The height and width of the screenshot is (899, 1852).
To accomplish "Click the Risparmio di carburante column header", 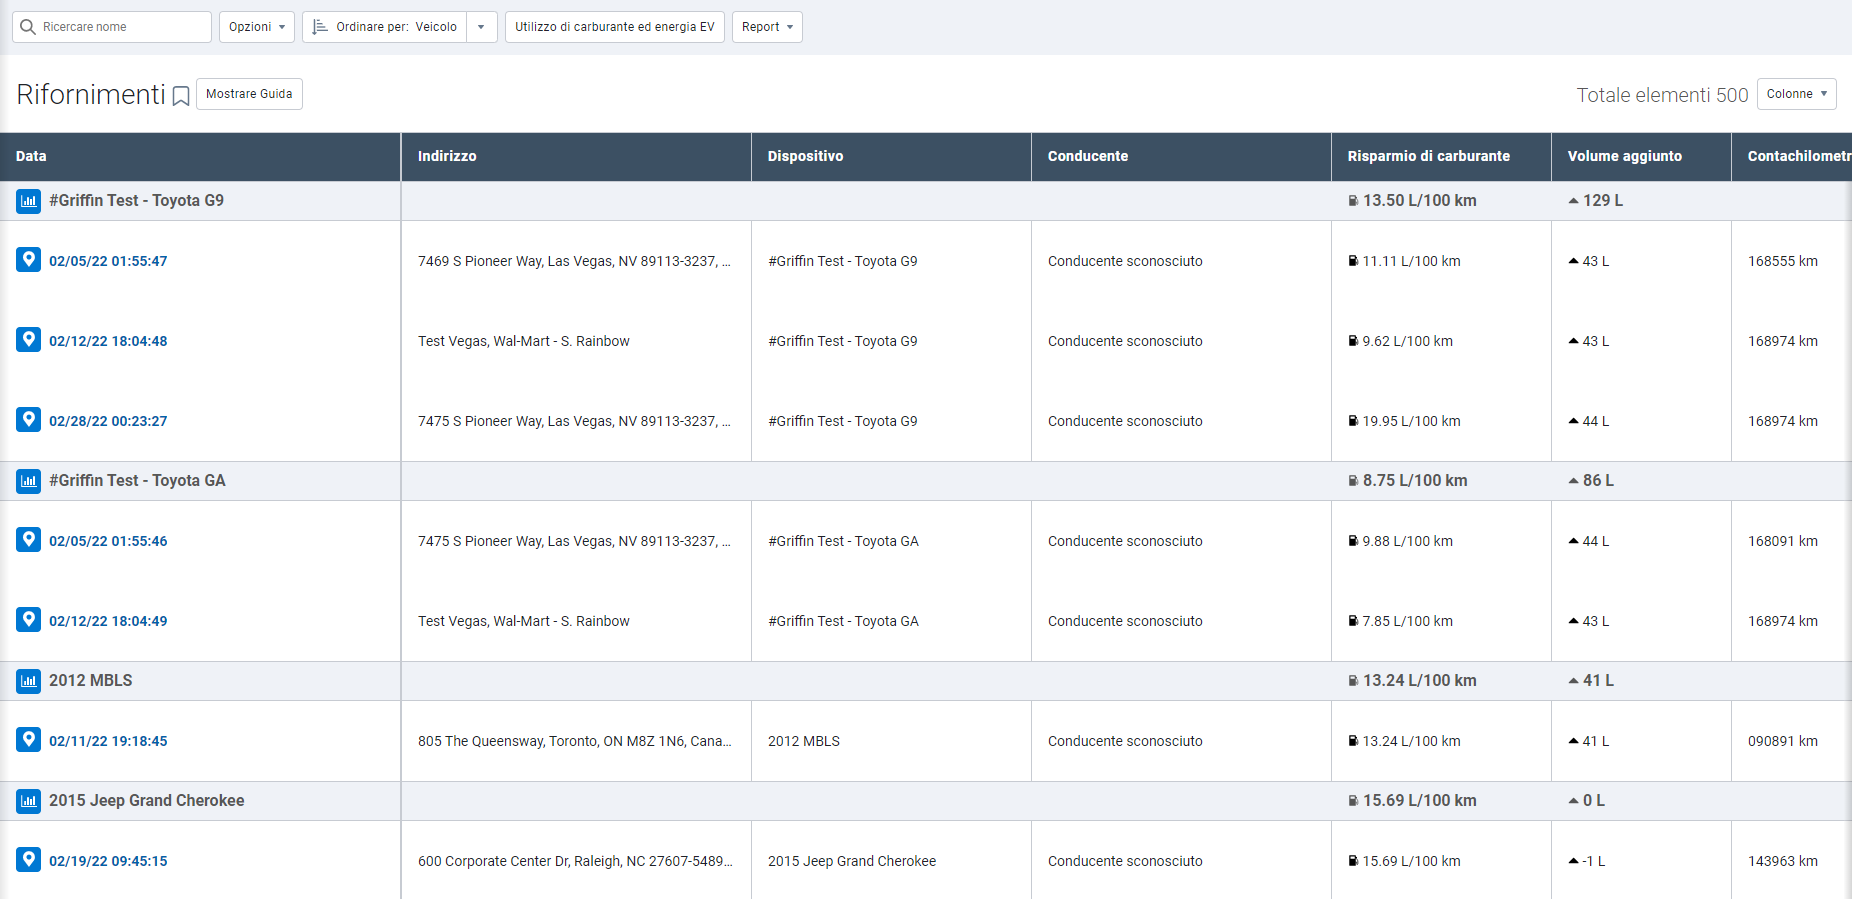I will click(1428, 156).
